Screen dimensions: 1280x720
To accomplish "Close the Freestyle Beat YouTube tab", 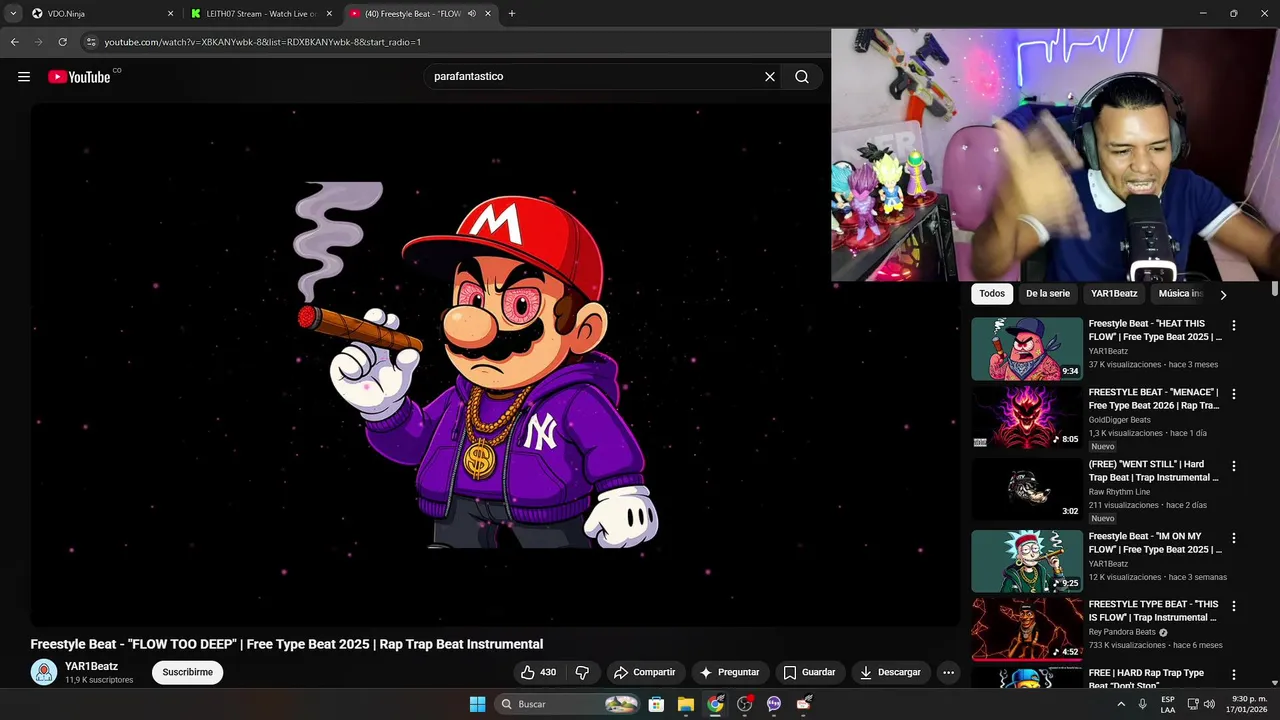I will [488, 14].
